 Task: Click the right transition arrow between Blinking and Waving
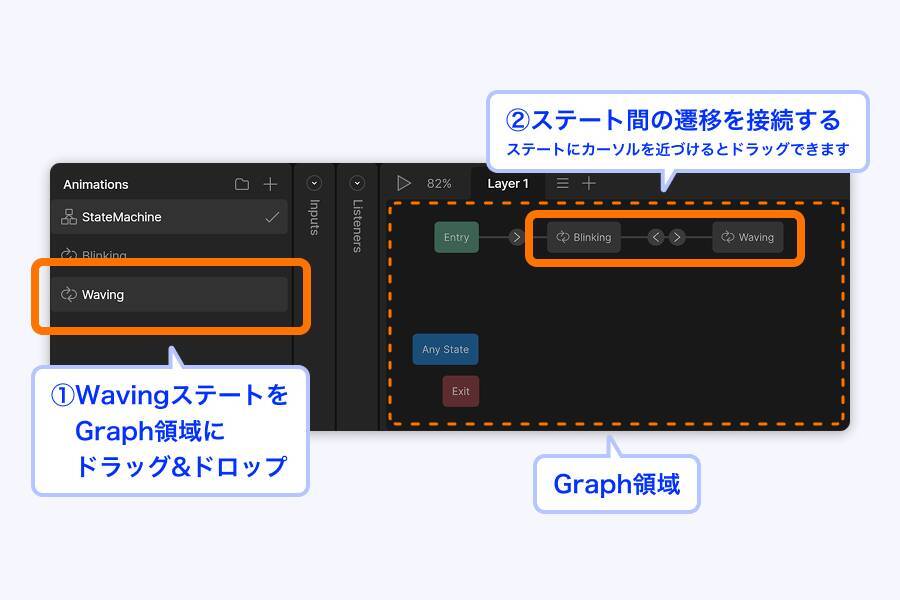(x=677, y=237)
